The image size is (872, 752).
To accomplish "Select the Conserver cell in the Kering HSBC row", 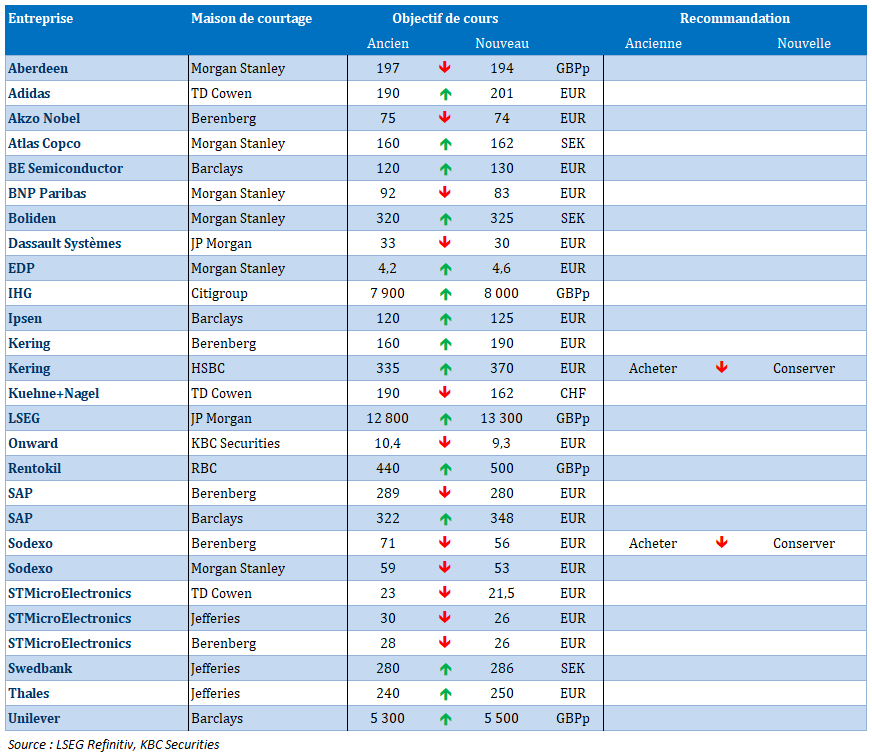I will (803, 368).
